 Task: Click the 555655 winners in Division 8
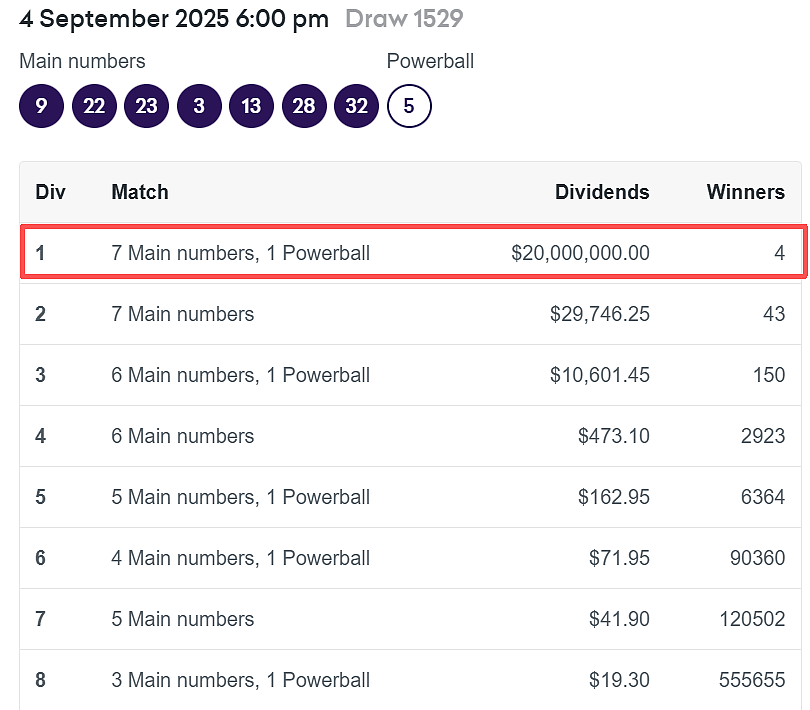[752, 680]
